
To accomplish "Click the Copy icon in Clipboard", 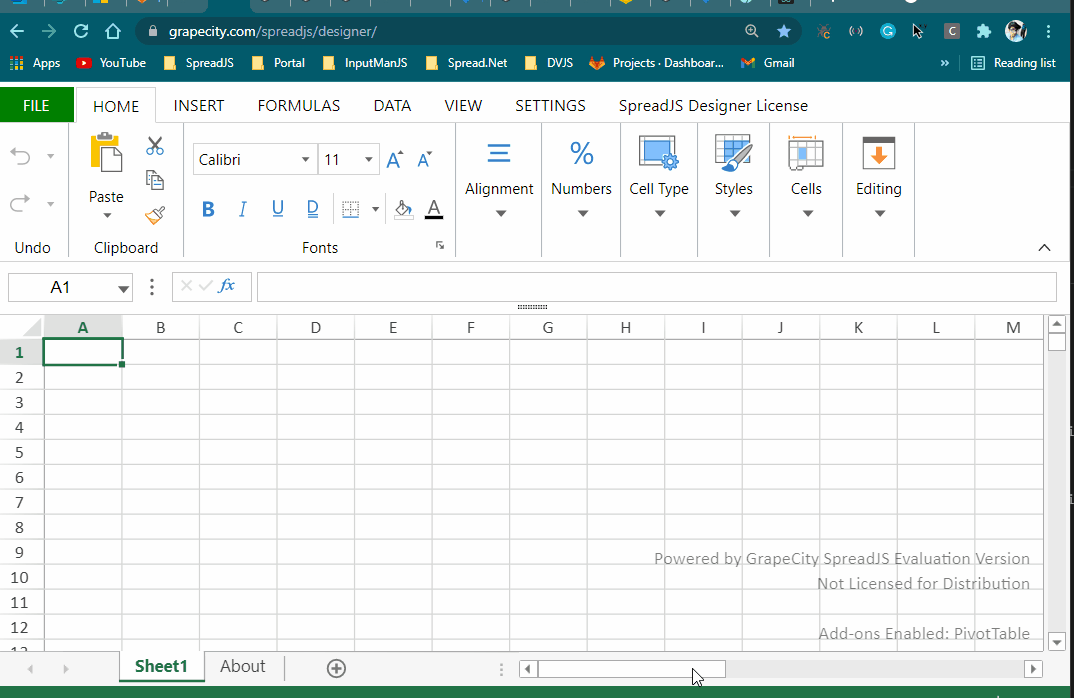I will tap(155, 180).
